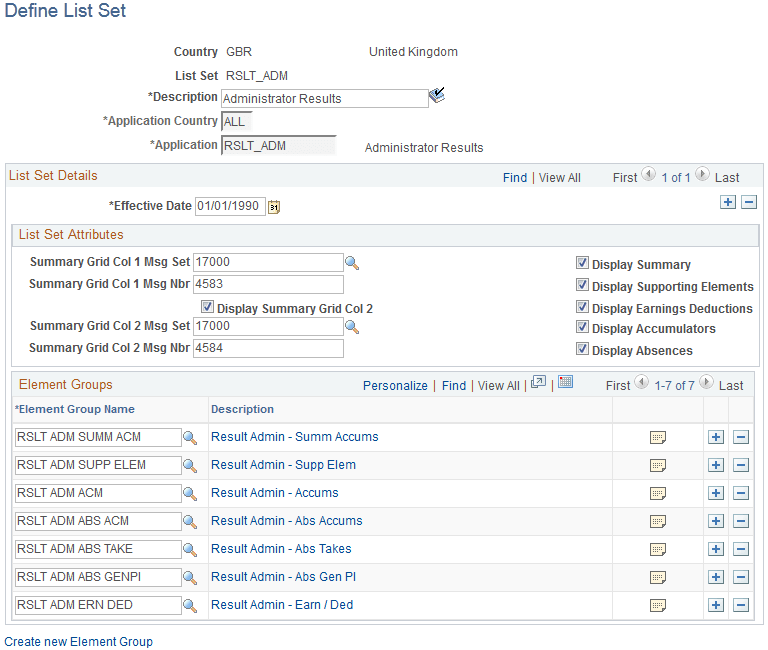768x650 pixels.
Task: Click the RSLT ADM ERN DED name field
Action: (98, 605)
